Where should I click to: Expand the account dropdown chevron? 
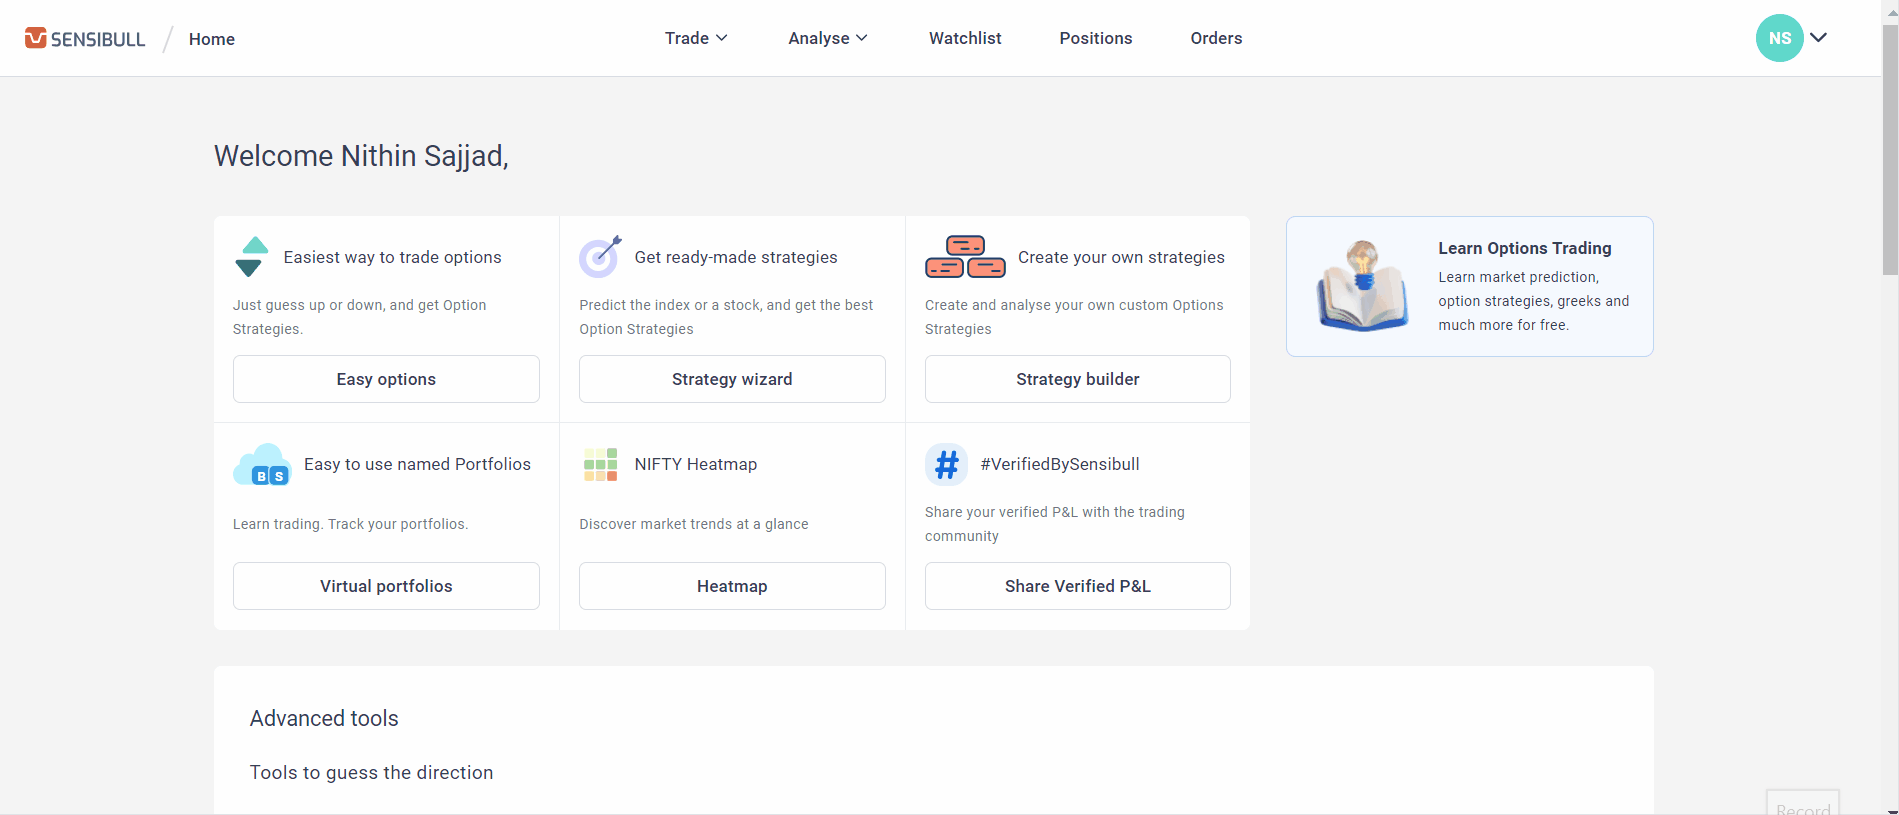tap(1819, 38)
